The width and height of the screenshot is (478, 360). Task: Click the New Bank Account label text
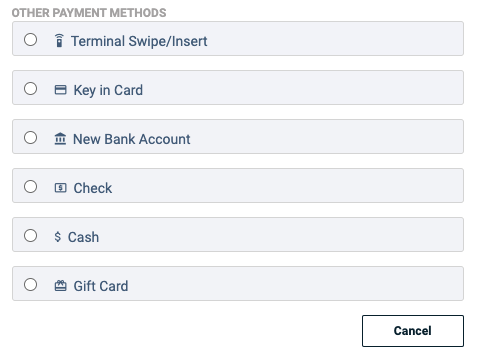132,139
